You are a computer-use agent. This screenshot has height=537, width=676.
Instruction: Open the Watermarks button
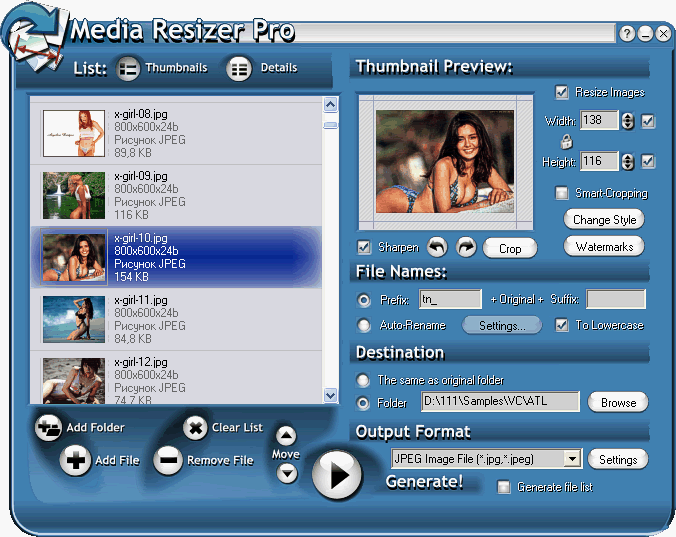click(x=604, y=247)
